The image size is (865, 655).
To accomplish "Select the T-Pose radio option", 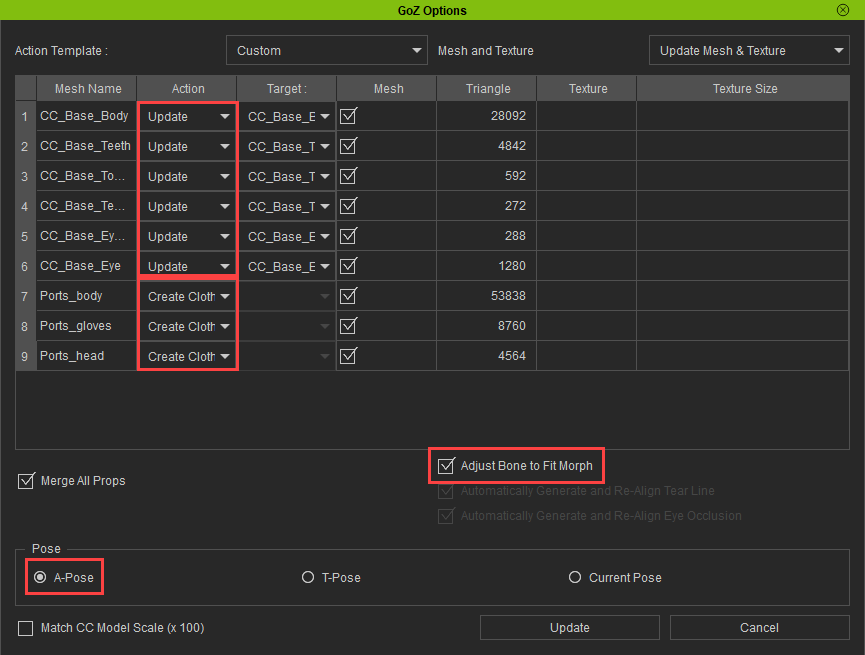I will pyautogui.click(x=308, y=577).
